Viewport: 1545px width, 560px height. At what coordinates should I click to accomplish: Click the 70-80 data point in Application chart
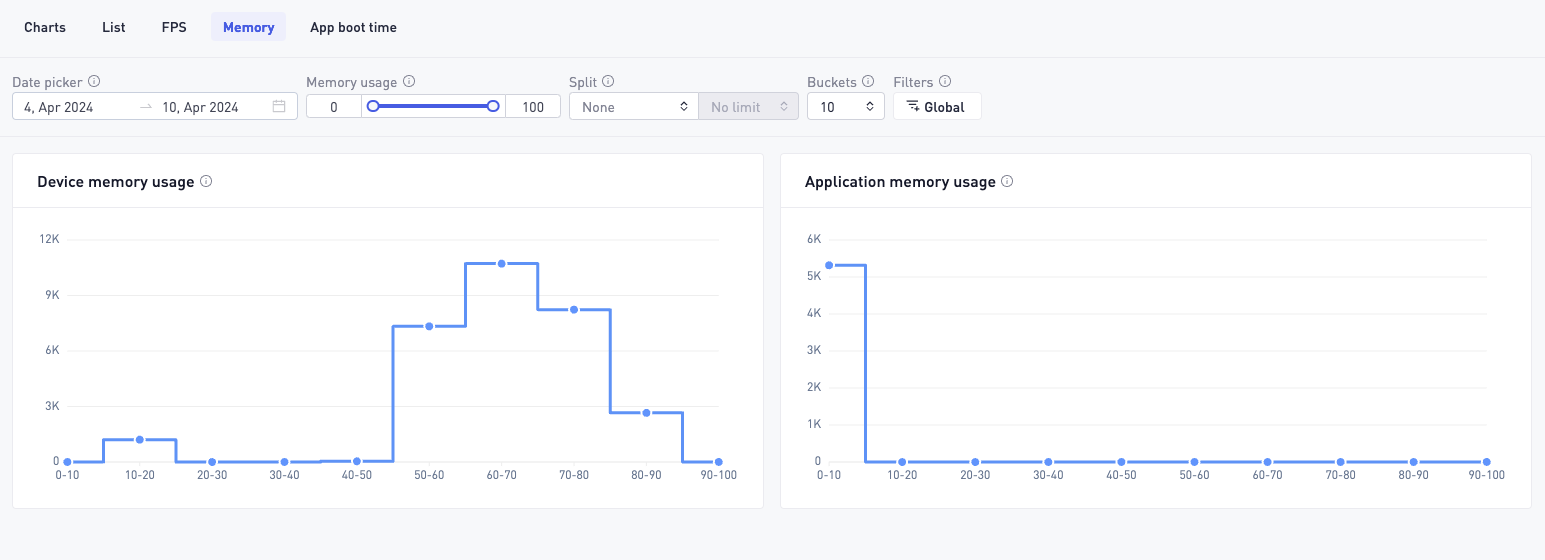pos(1340,462)
